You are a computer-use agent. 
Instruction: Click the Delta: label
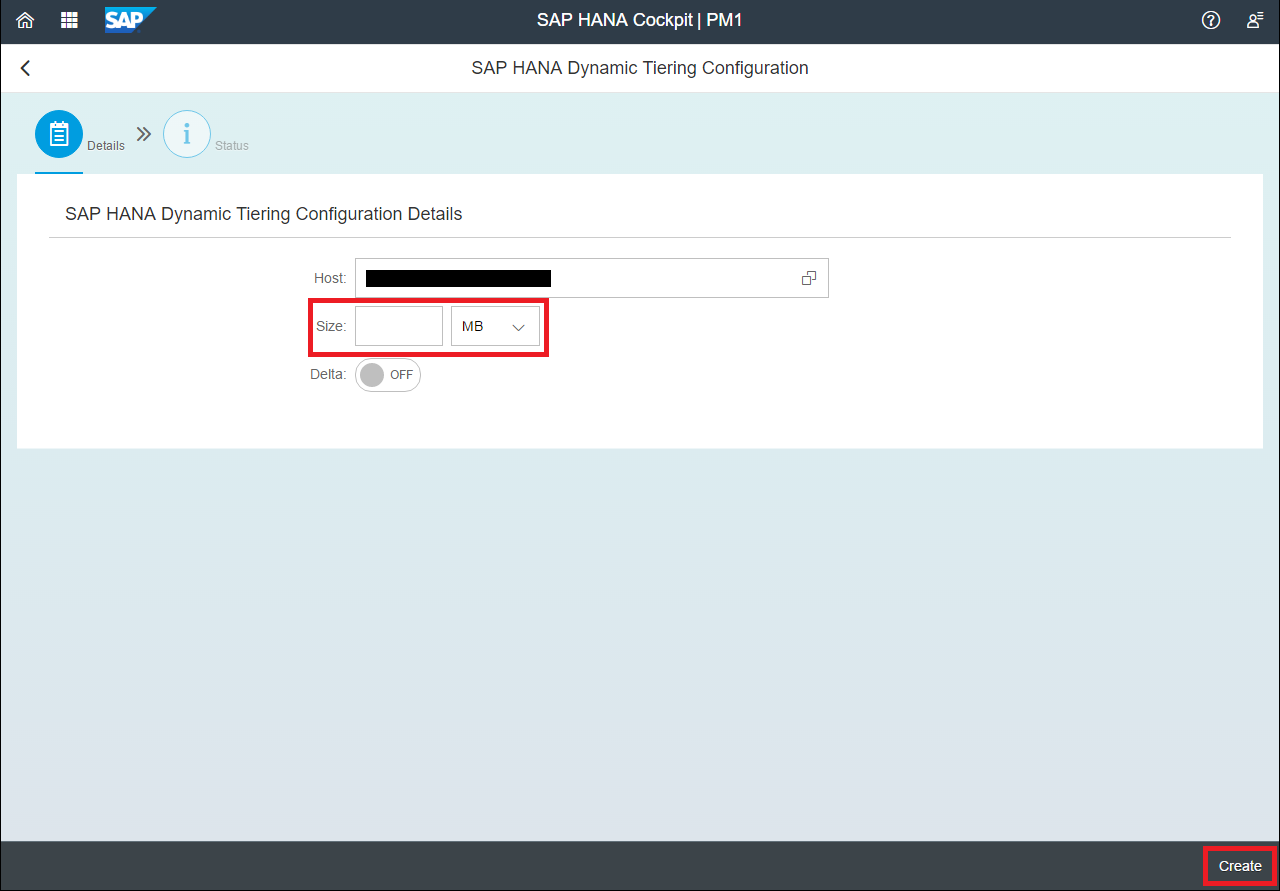coord(328,375)
